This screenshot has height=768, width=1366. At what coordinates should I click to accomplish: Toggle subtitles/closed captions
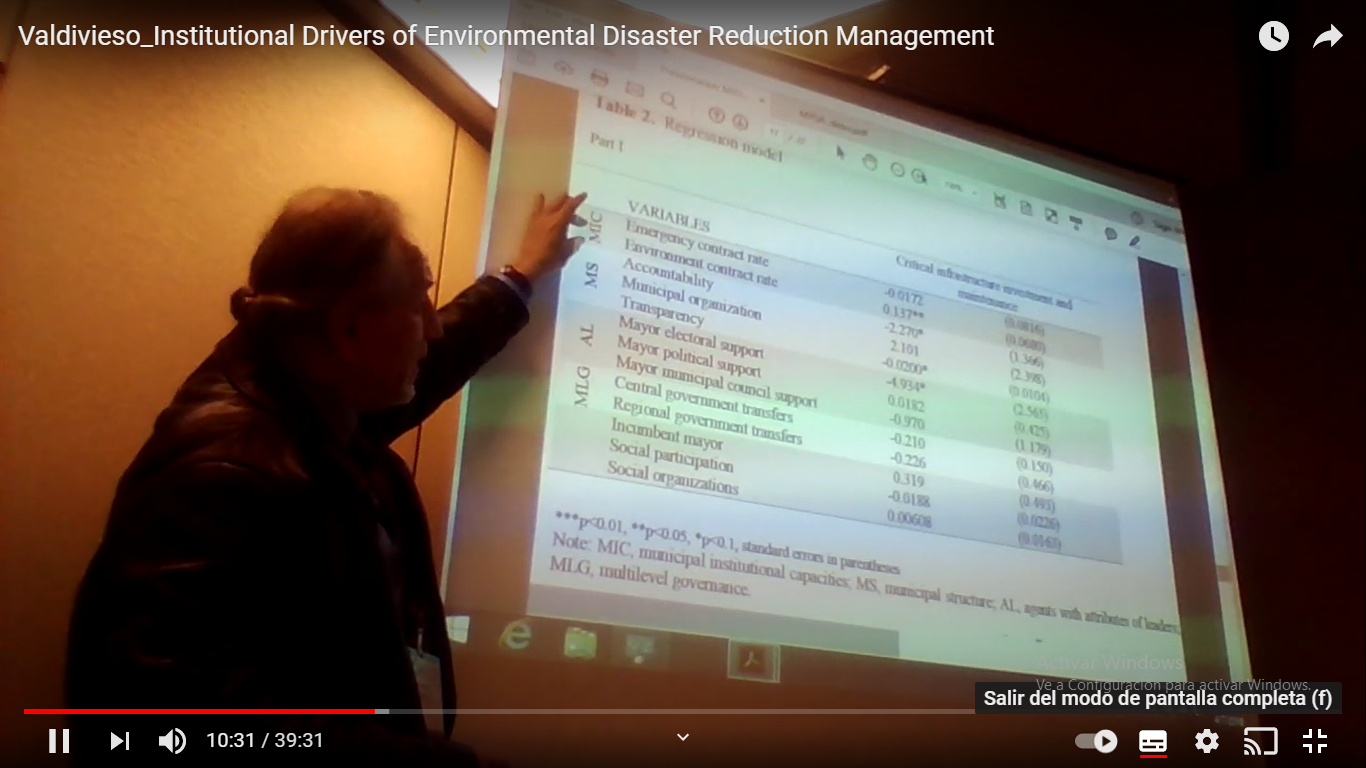point(1153,741)
